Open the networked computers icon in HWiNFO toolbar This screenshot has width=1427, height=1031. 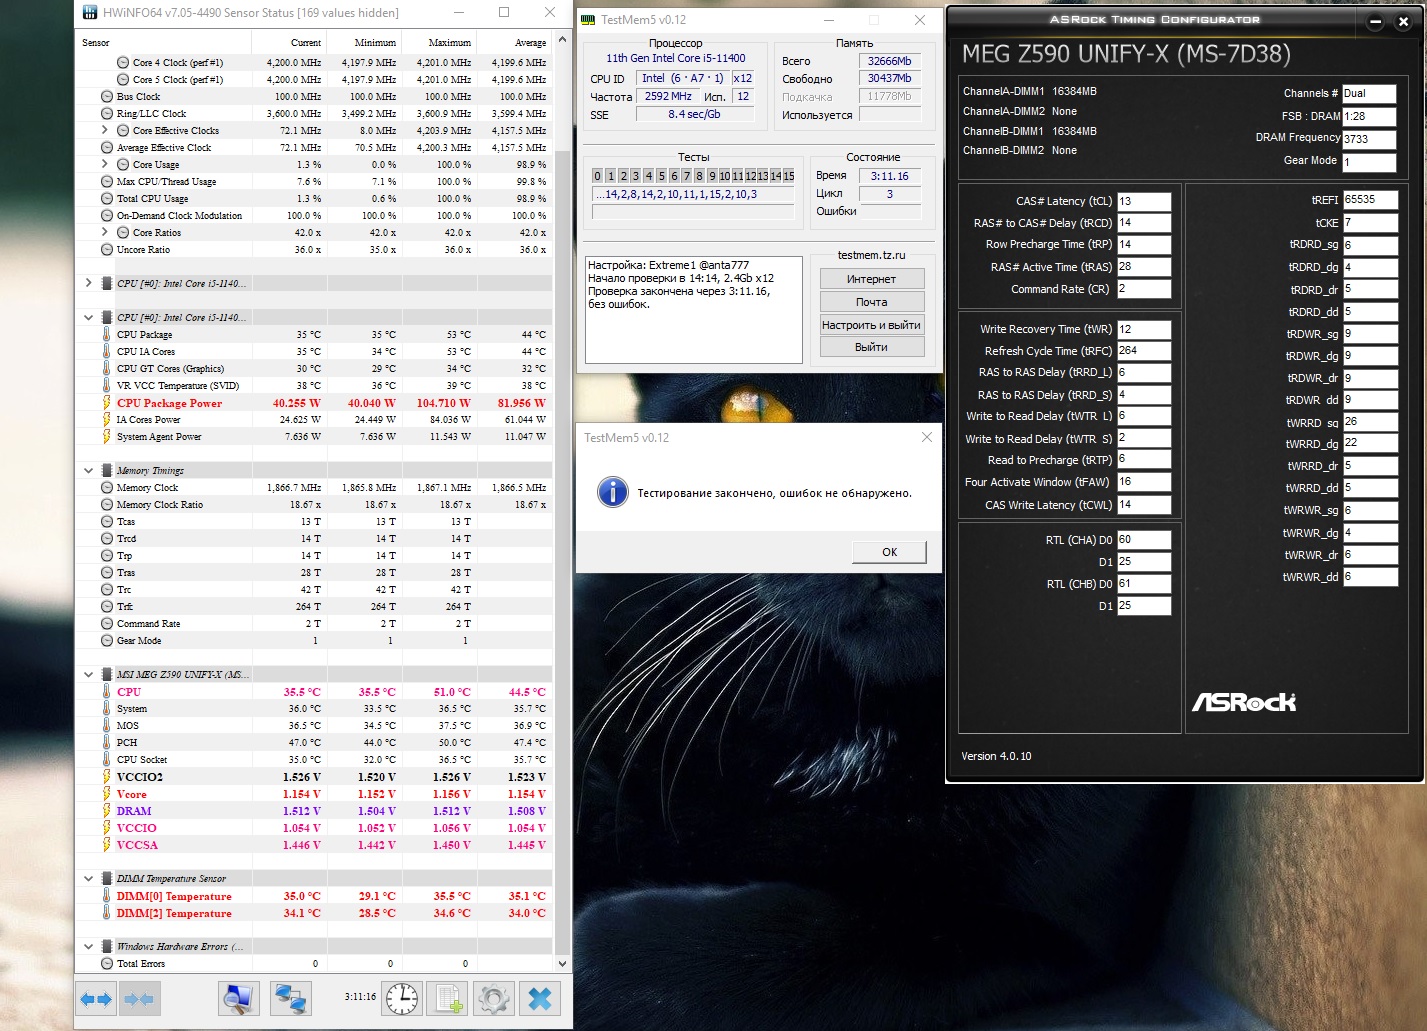[x=291, y=998]
